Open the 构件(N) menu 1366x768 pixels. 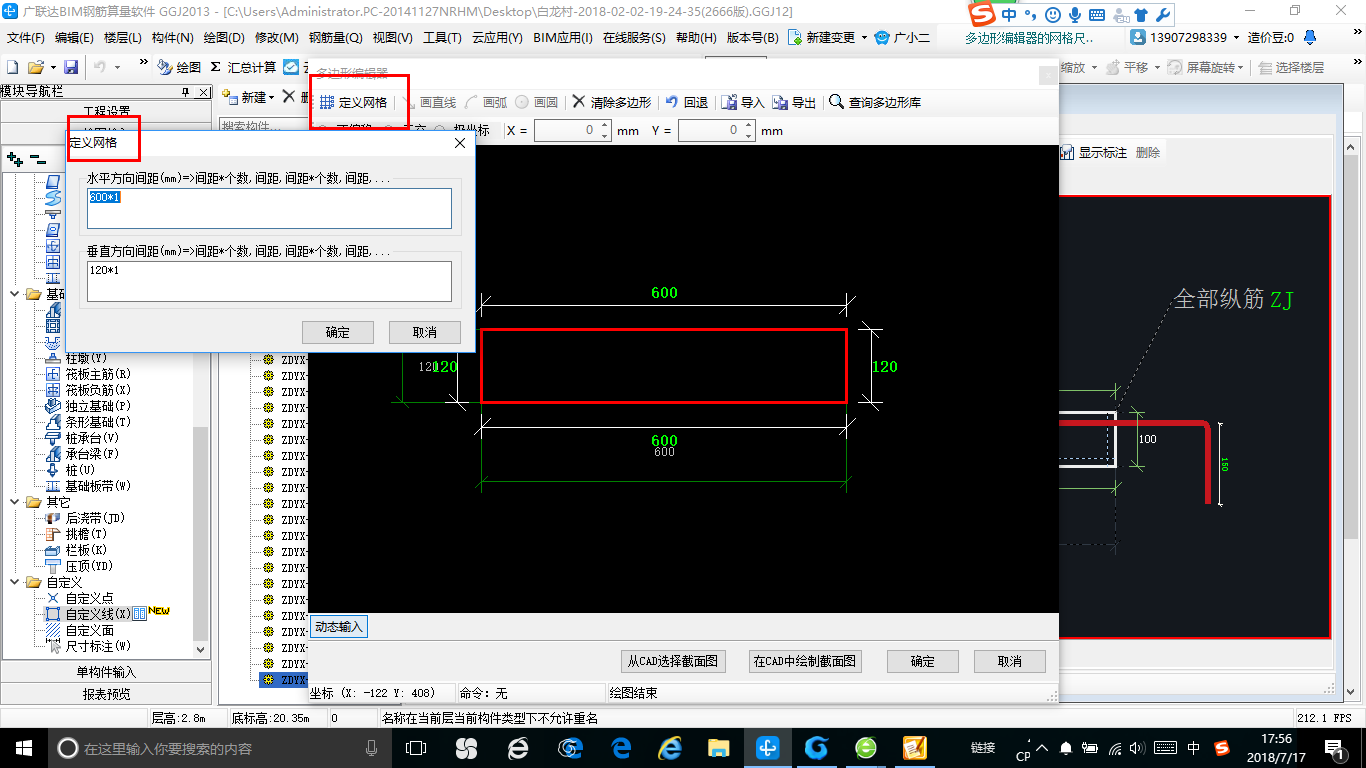tap(172, 37)
